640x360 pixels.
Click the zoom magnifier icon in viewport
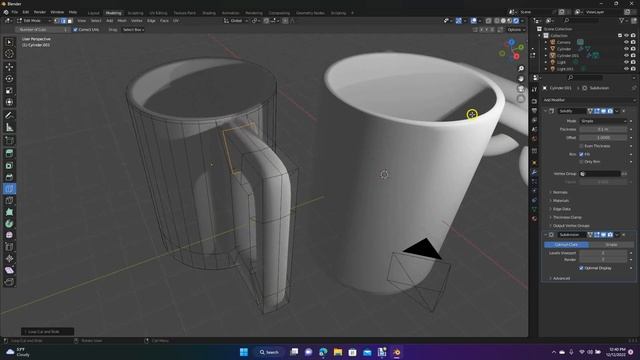coord(521,69)
